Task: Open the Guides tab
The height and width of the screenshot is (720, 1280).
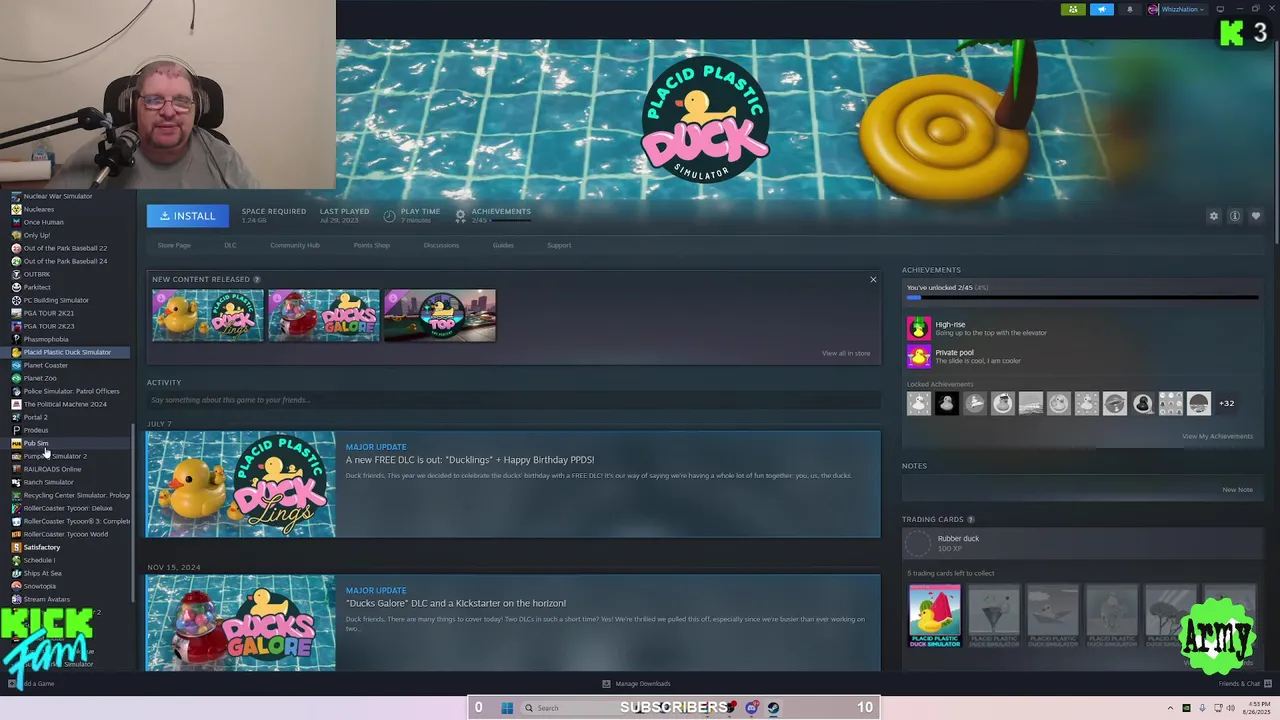Action: coord(503,245)
